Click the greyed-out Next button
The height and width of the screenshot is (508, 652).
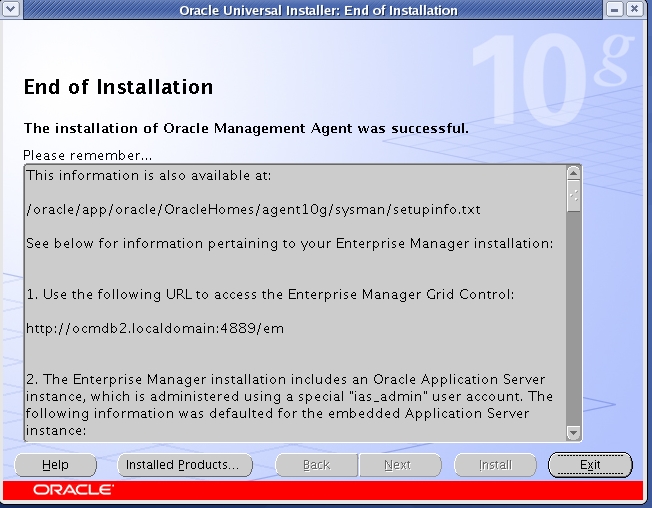(398, 465)
